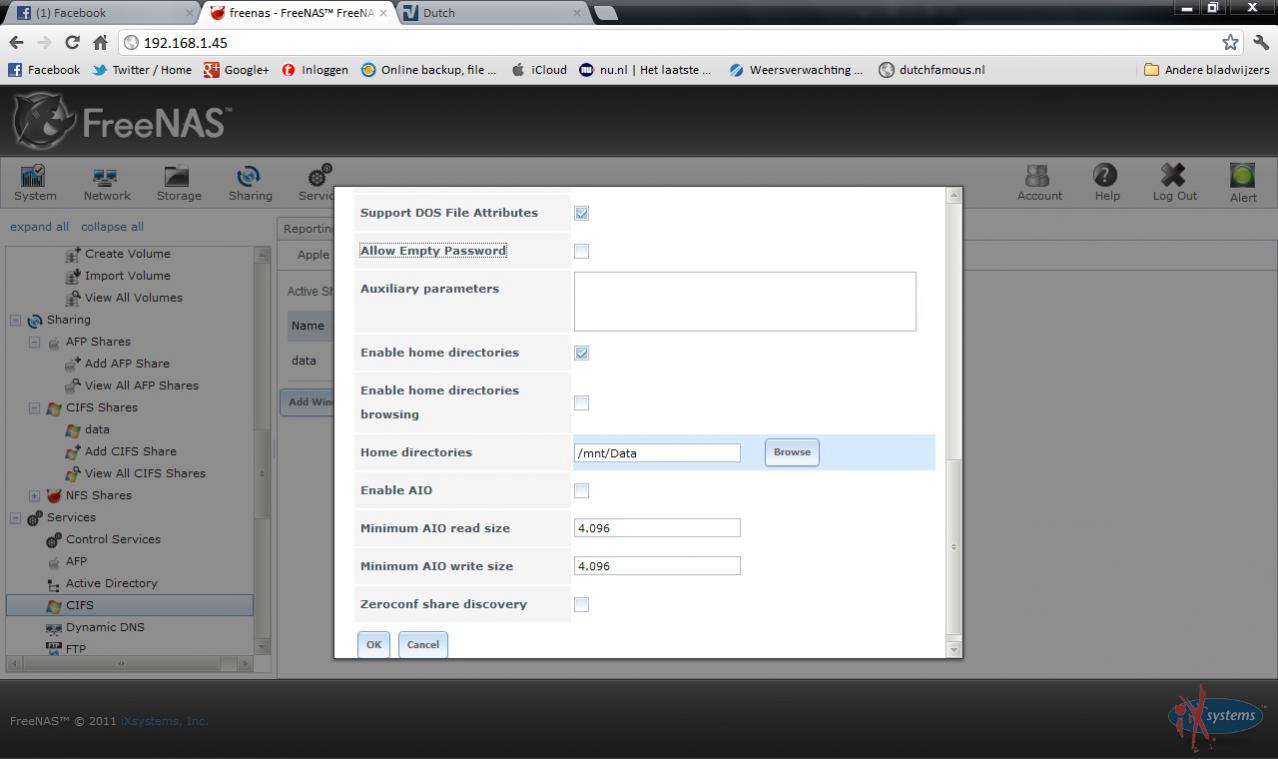
Task: Open Chrome wrench settings menu
Action: (1260, 42)
